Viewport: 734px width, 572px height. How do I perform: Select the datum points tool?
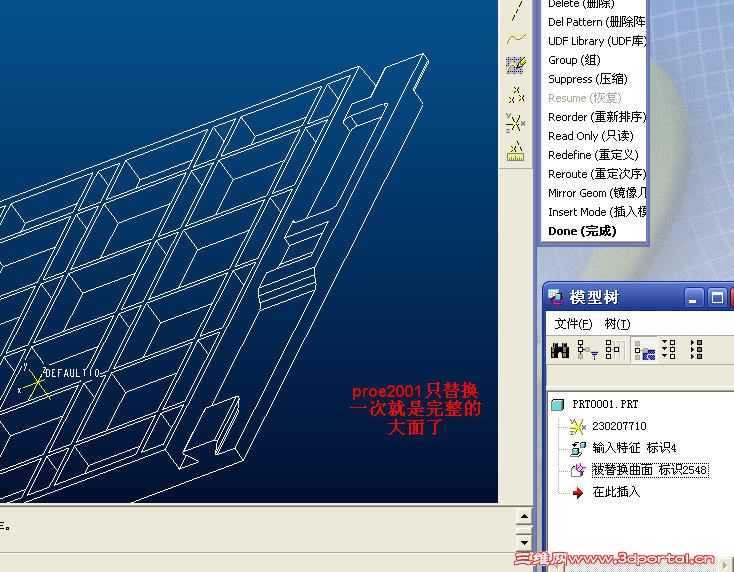pyautogui.click(x=516, y=94)
